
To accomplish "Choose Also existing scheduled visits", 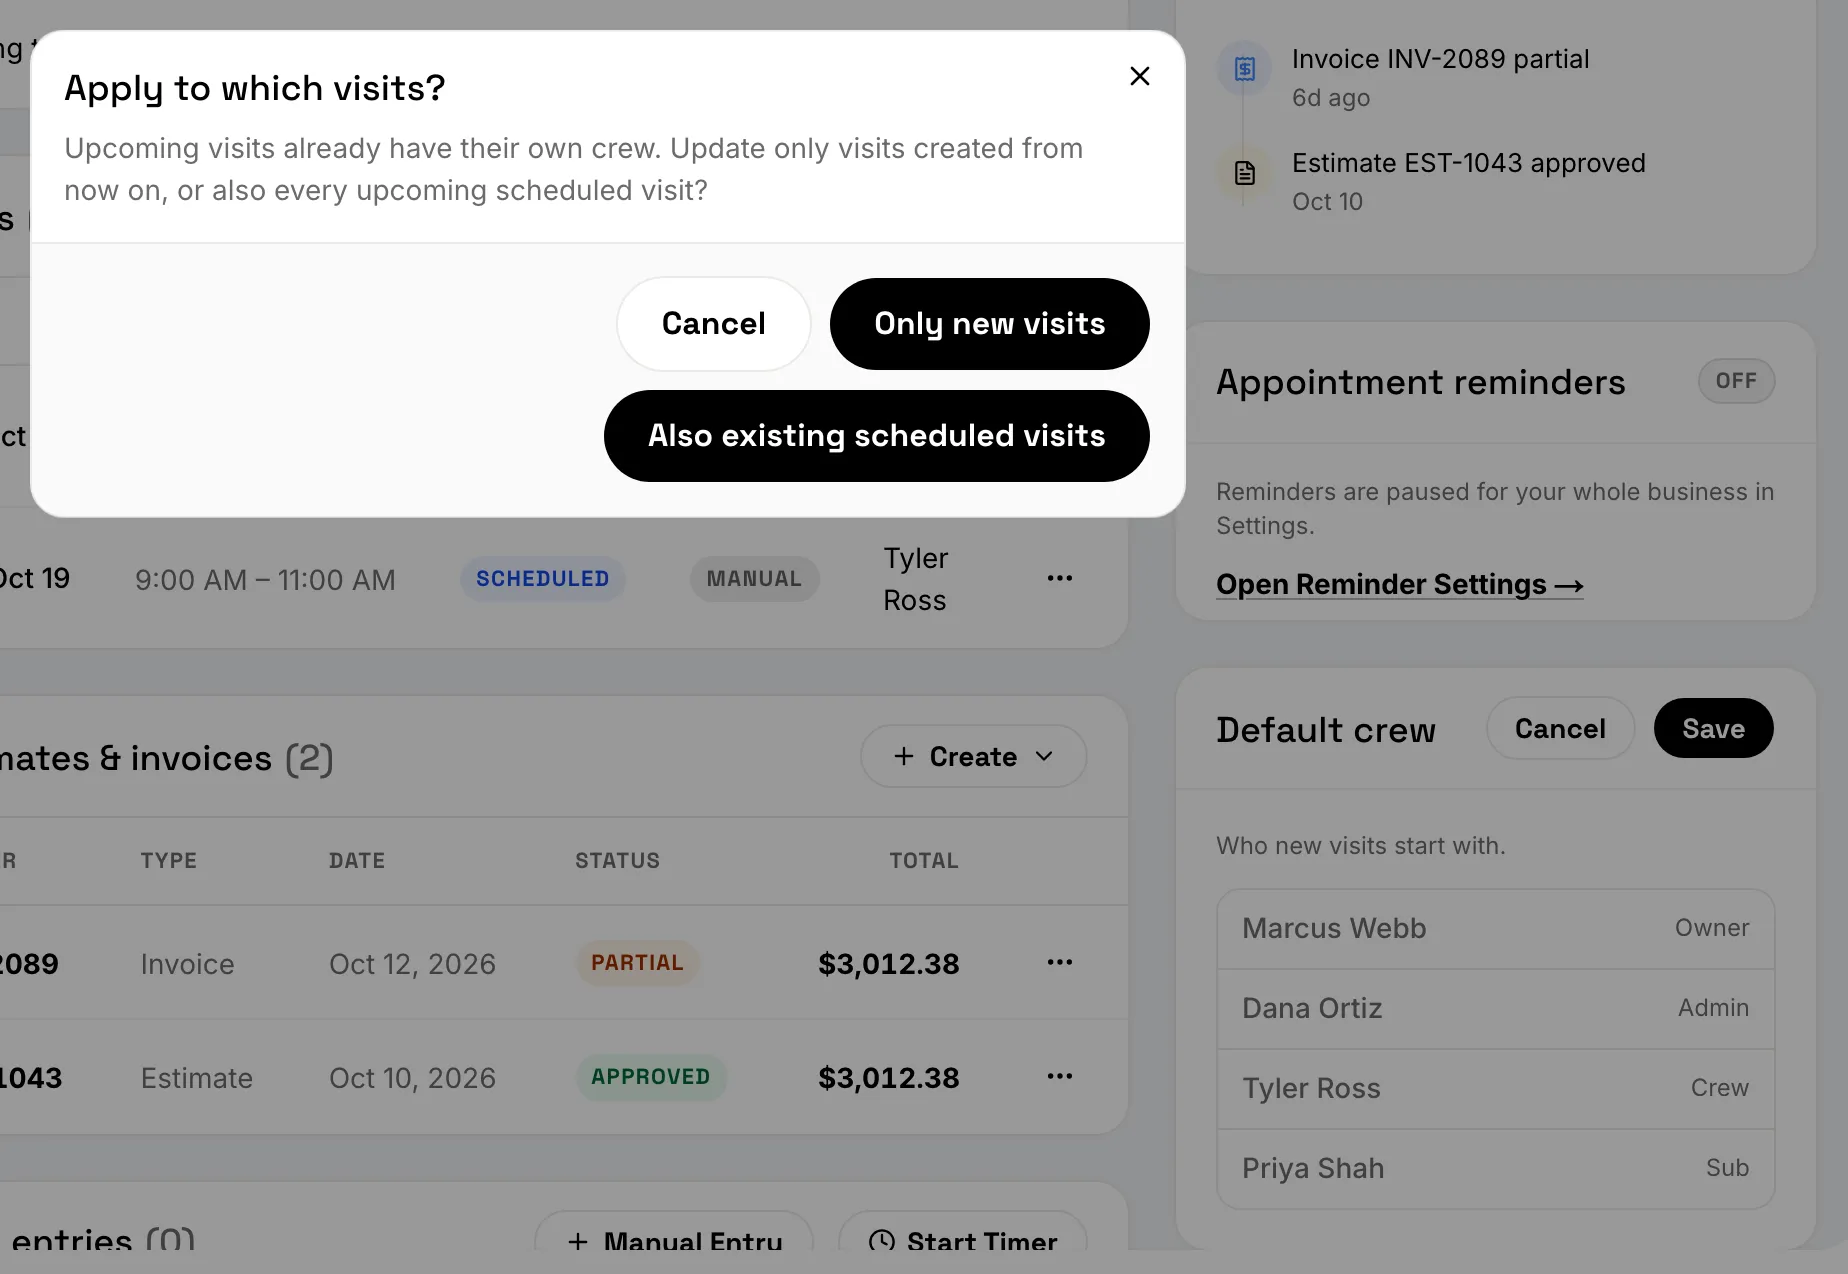I will pos(876,436).
